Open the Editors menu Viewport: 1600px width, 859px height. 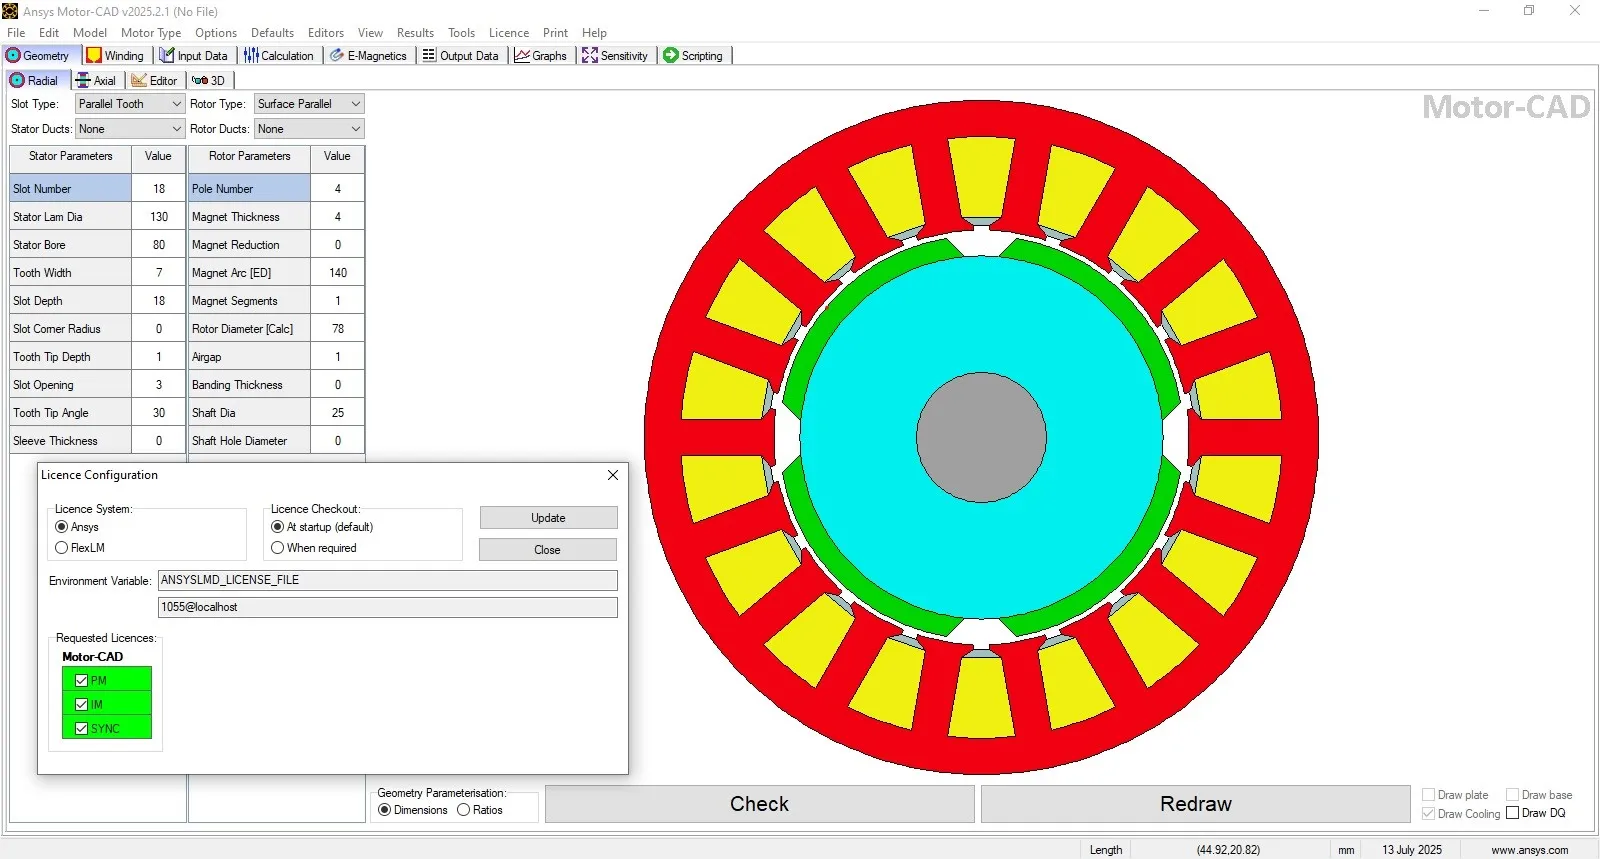pos(325,33)
